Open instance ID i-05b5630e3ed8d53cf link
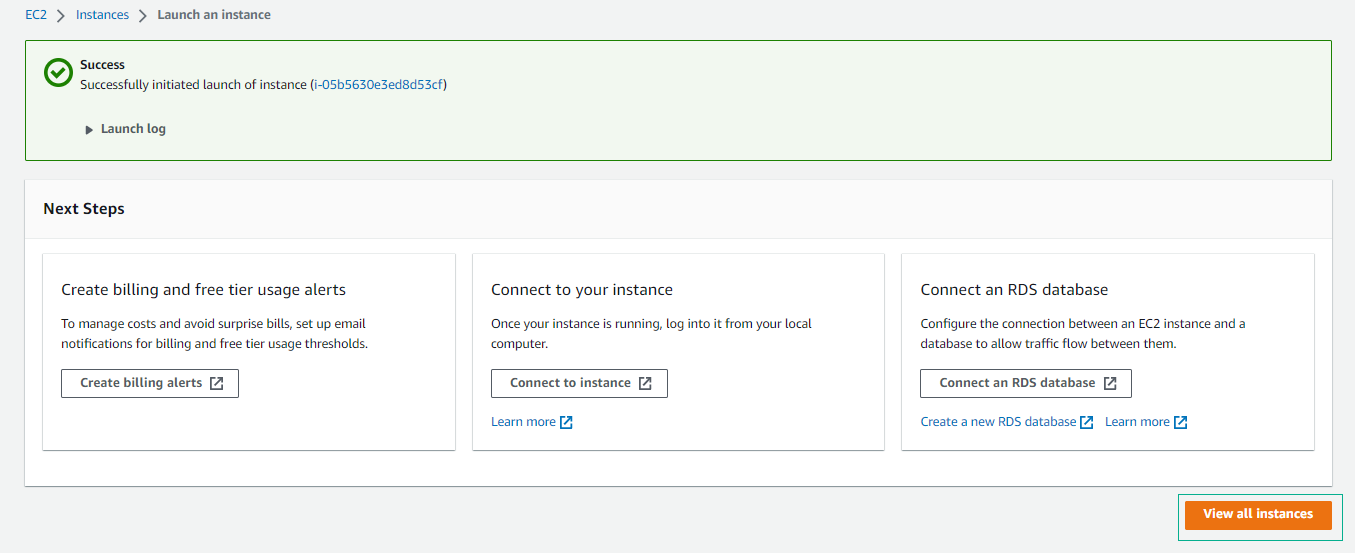Screen dimensions: 1355x553 (x=378, y=85)
